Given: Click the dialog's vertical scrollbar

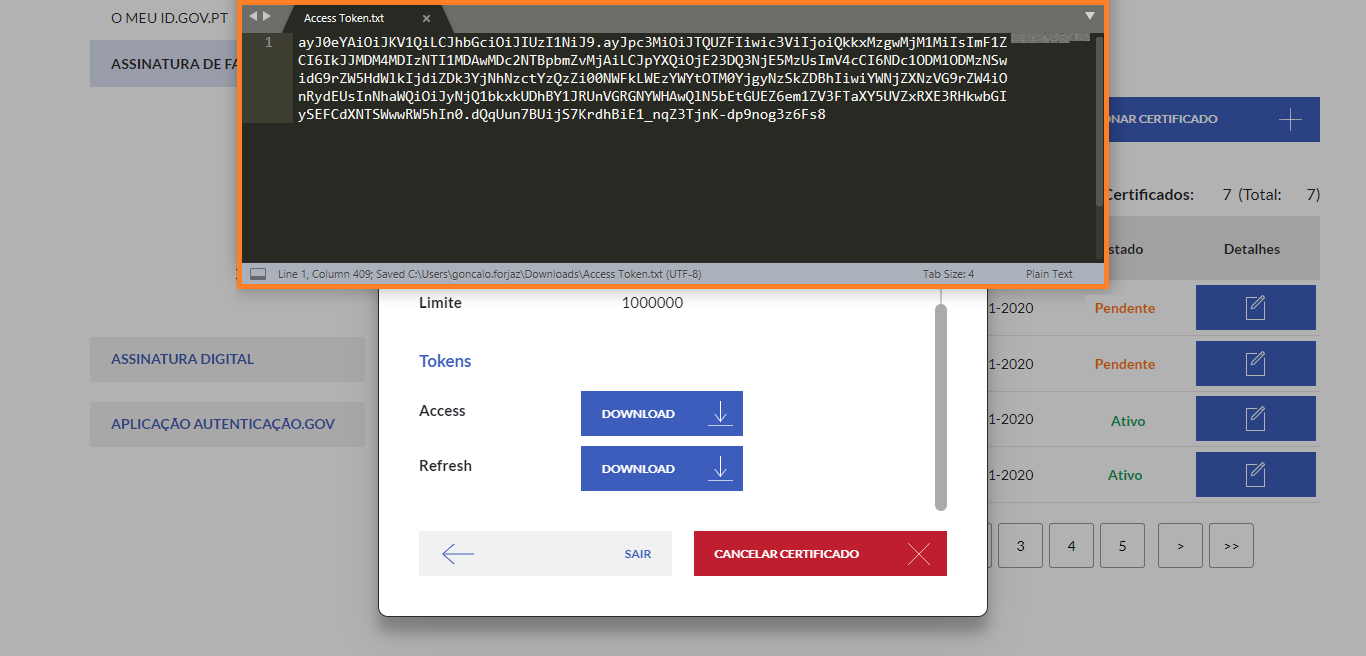Looking at the screenshot, I should pos(940,407).
